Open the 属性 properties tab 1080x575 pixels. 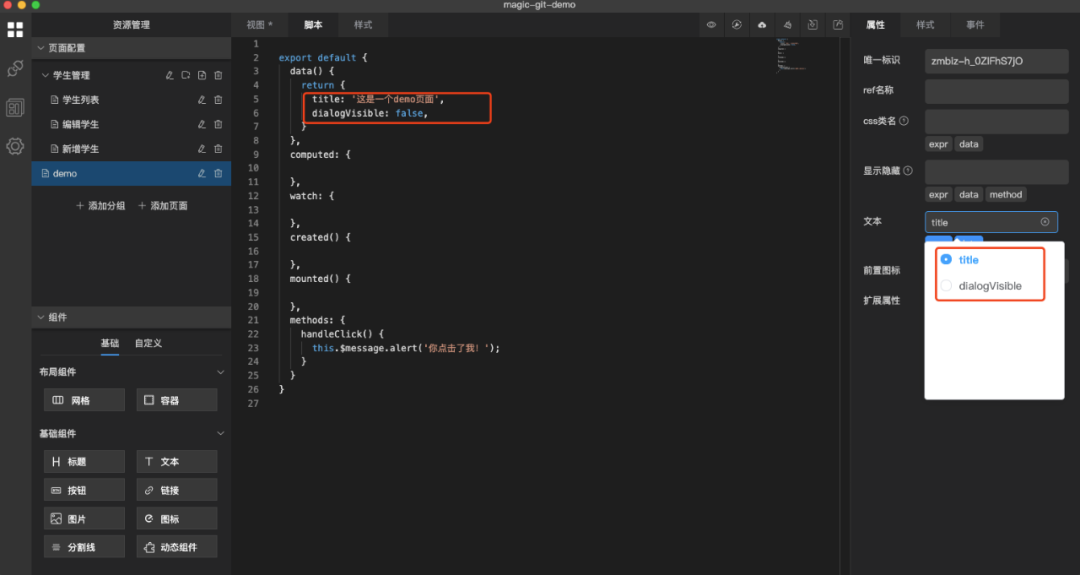point(875,25)
